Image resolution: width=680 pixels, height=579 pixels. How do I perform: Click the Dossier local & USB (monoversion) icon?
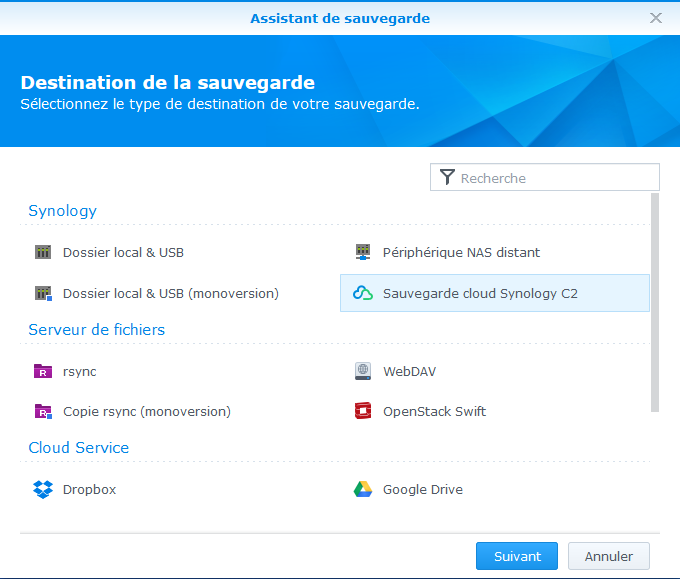tap(43, 294)
